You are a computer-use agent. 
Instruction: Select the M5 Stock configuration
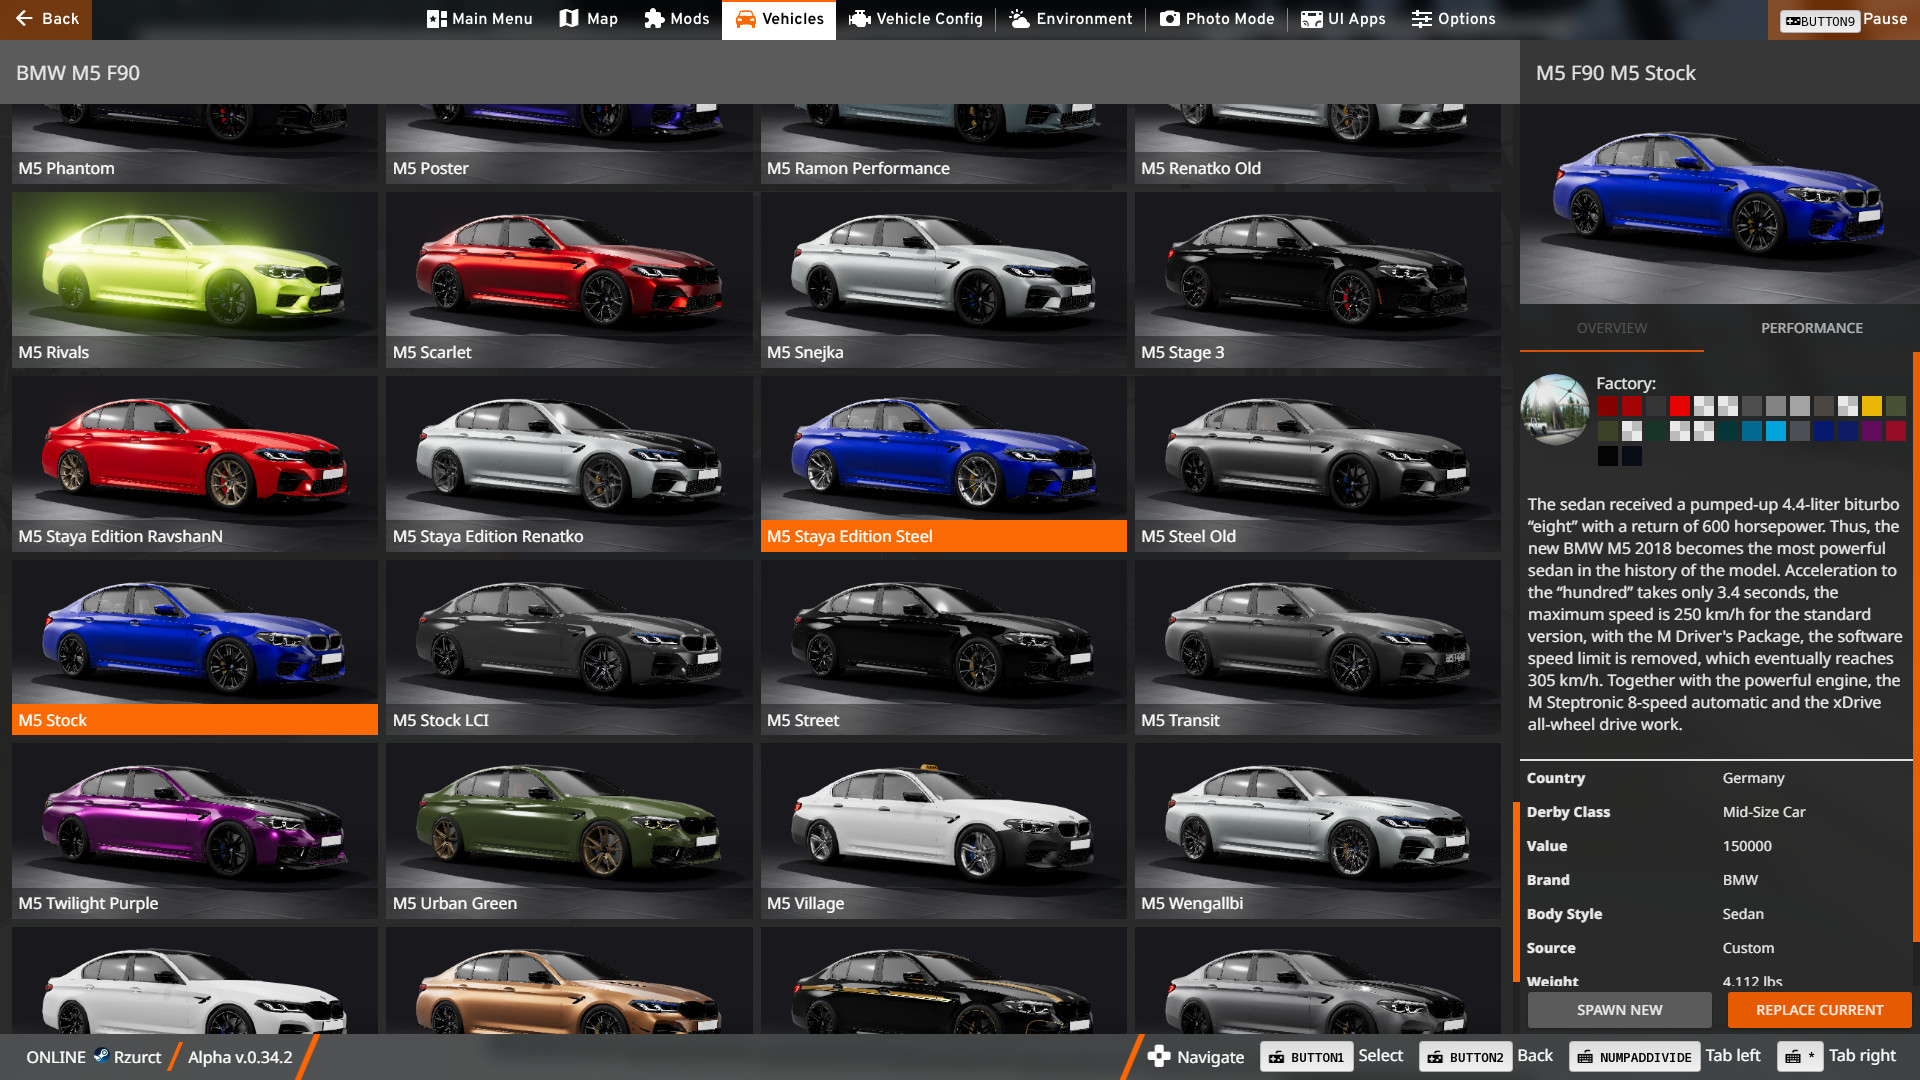(195, 647)
